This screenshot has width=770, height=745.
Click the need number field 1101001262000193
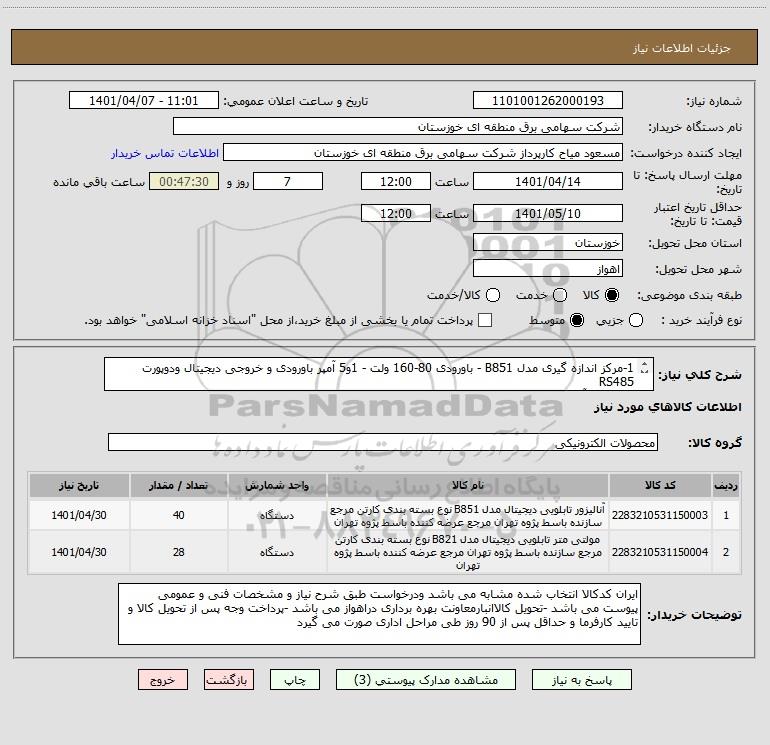point(548,100)
